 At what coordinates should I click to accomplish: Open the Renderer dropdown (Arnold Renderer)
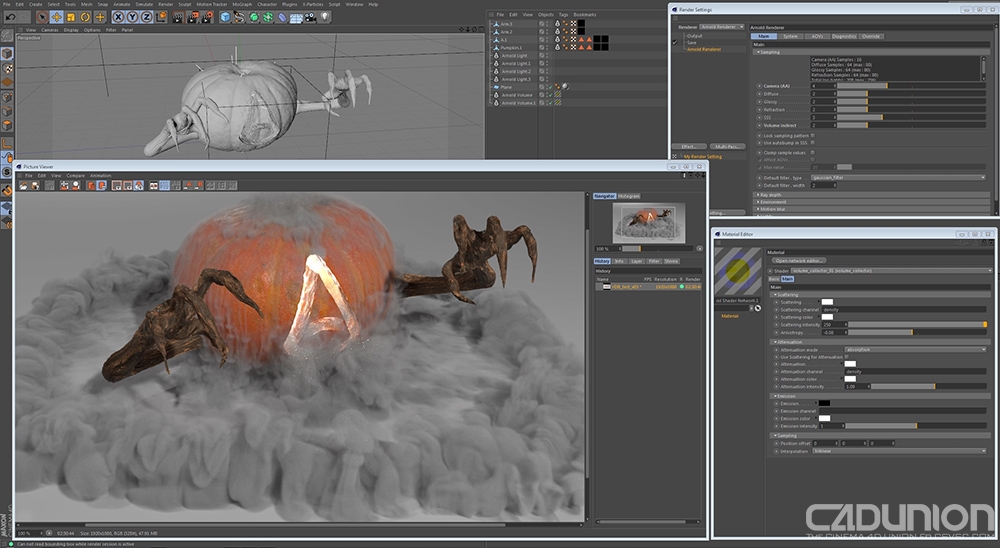point(722,27)
